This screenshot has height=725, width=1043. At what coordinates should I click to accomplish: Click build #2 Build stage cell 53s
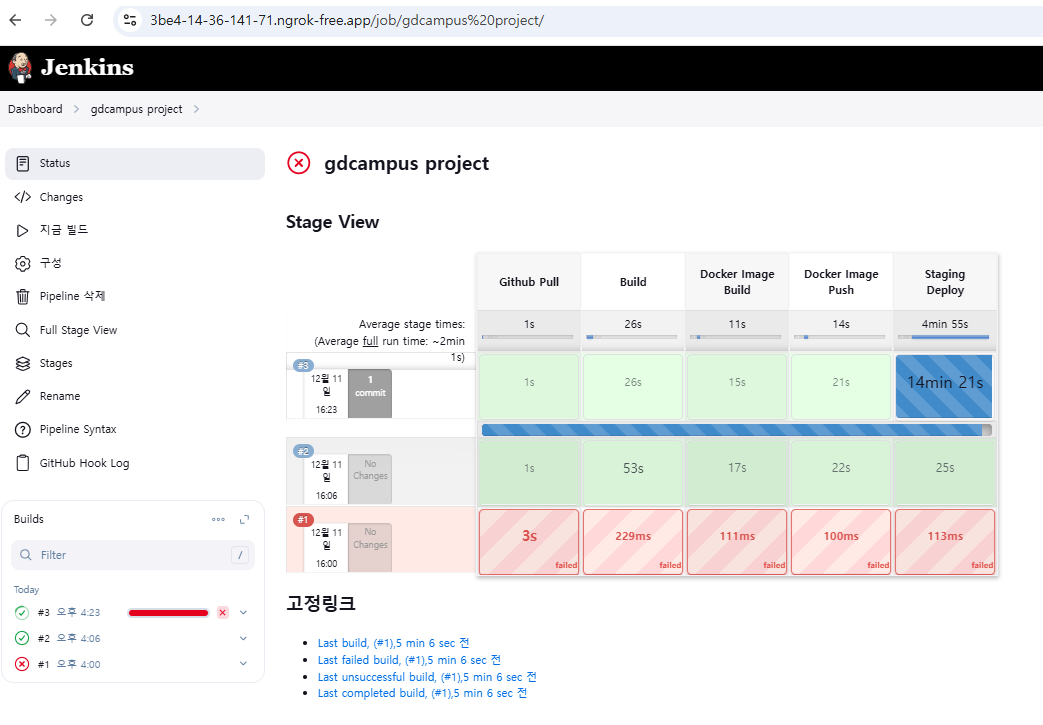click(x=633, y=472)
